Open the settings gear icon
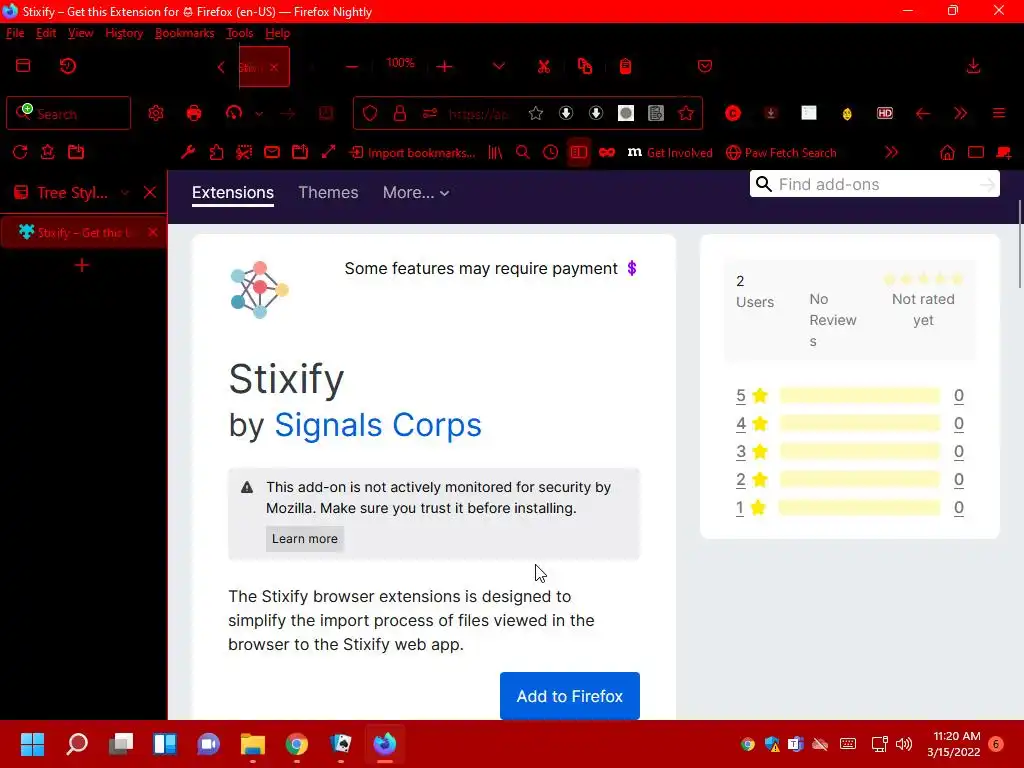 click(155, 114)
